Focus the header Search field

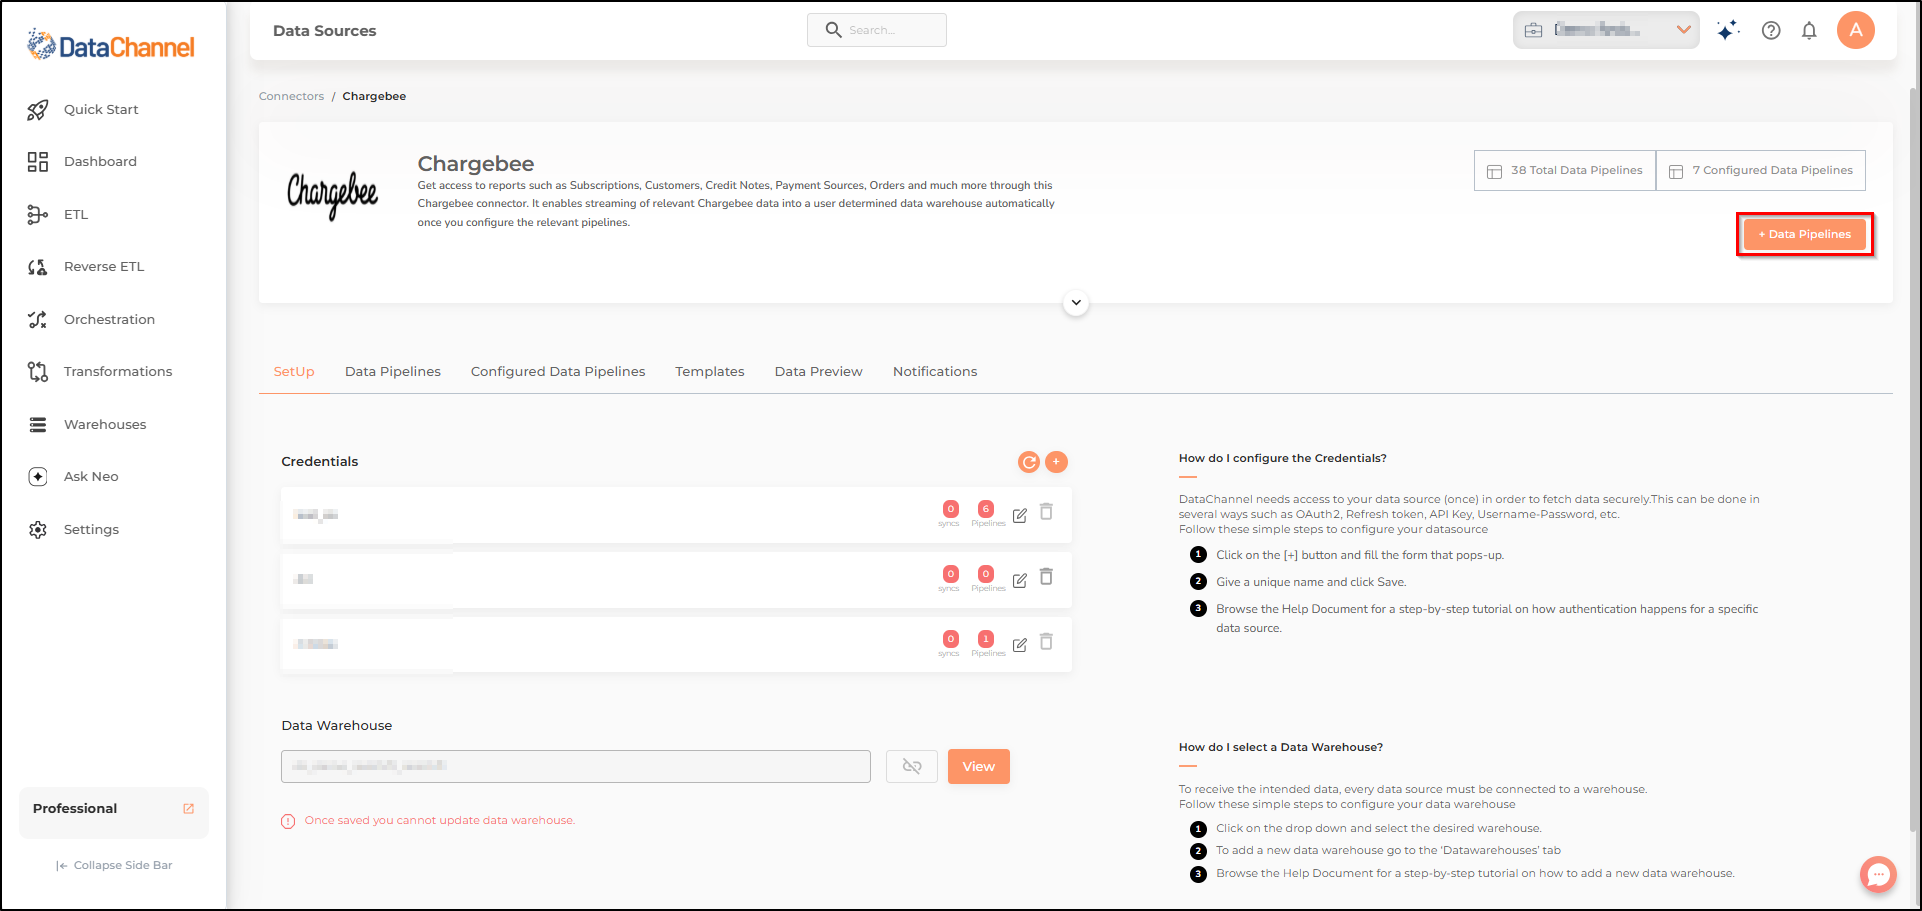877,30
